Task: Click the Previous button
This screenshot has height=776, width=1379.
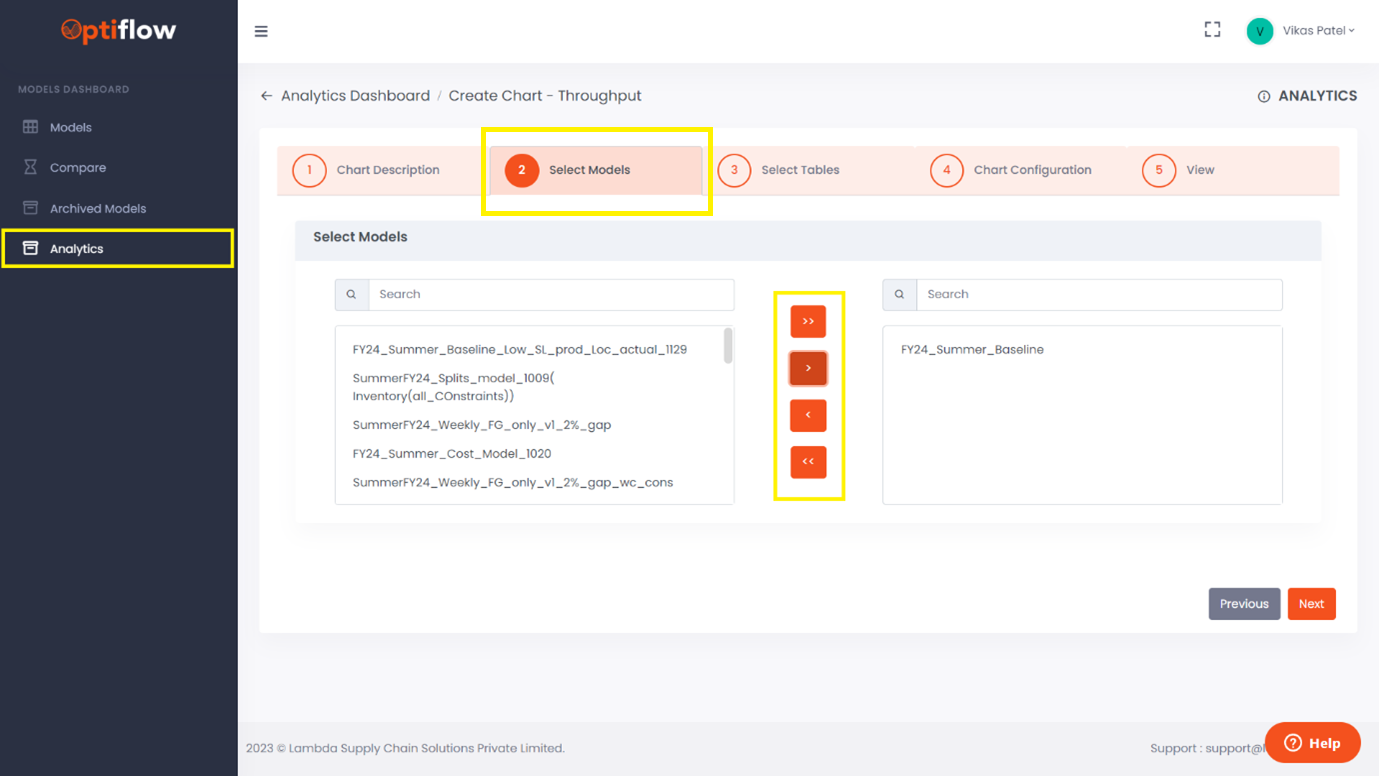Action: 1244,604
